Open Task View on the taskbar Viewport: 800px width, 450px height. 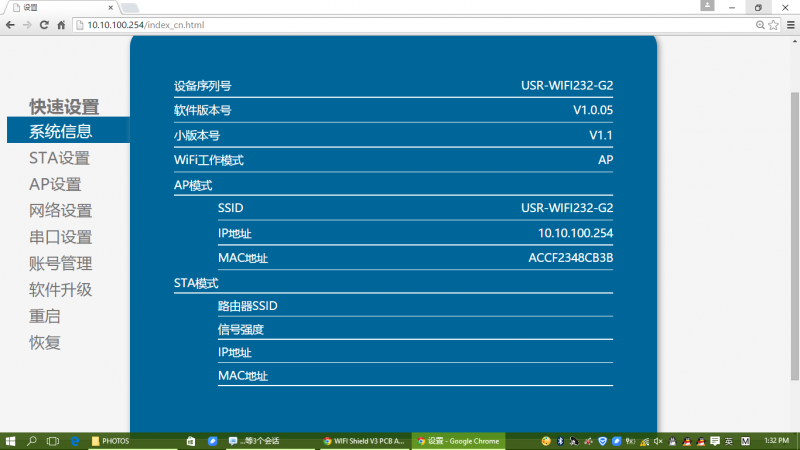pyautogui.click(x=53, y=441)
